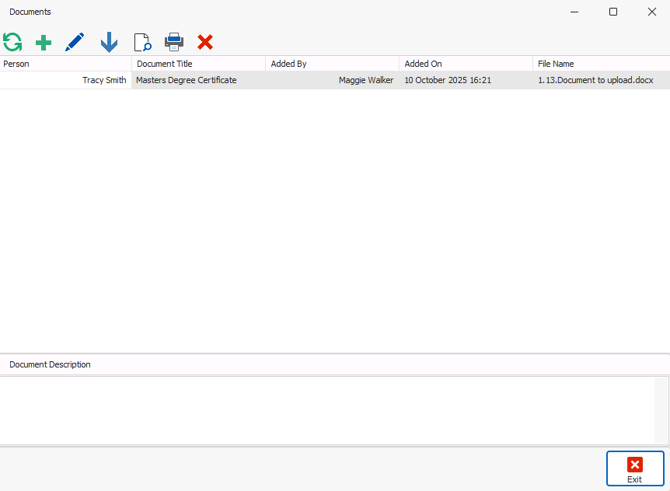The width and height of the screenshot is (670, 491).
Task: Edit the document using the pencil icon
Action: pyautogui.click(x=75, y=42)
